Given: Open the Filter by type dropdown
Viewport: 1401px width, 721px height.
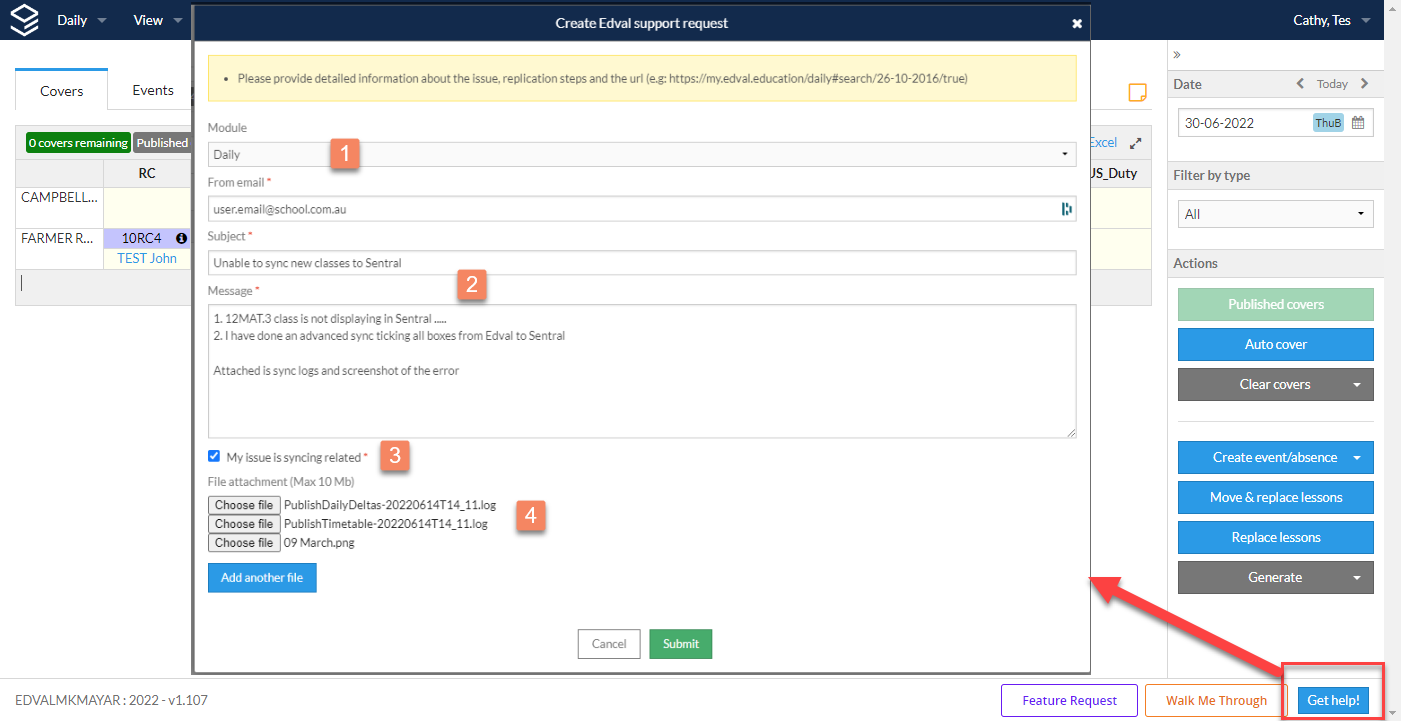Looking at the screenshot, I should tap(1275, 214).
